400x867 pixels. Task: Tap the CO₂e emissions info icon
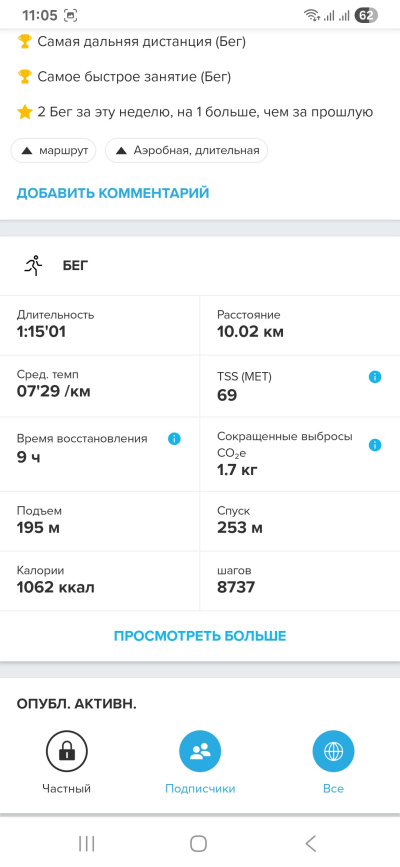(x=375, y=445)
